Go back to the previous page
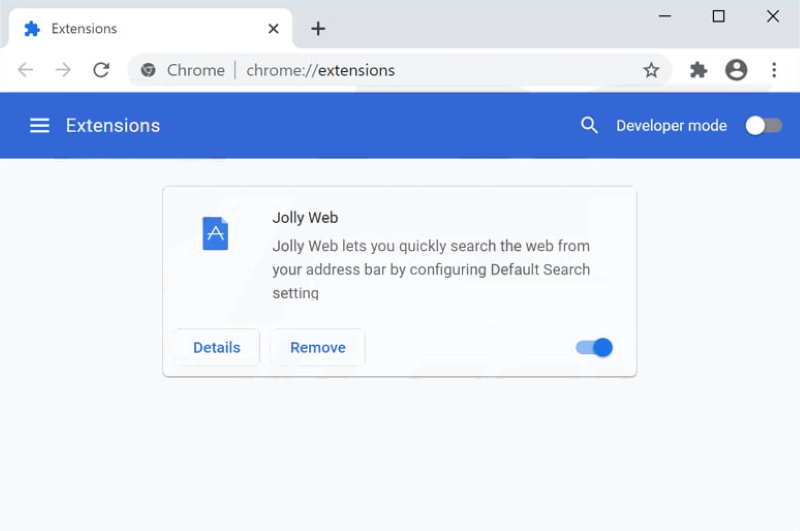The width and height of the screenshot is (800, 531). (x=25, y=70)
